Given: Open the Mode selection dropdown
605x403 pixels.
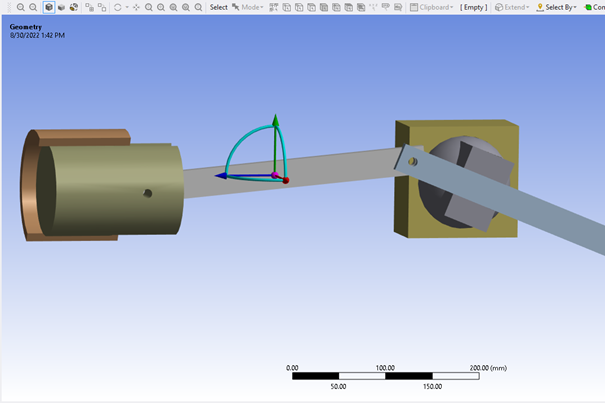Looking at the screenshot, I should pos(250,7).
